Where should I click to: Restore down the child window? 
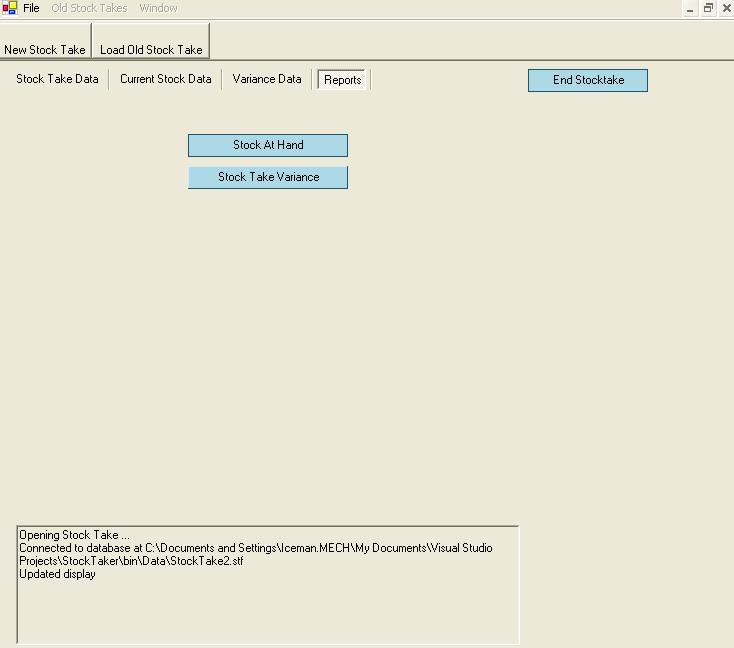coord(708,8)
